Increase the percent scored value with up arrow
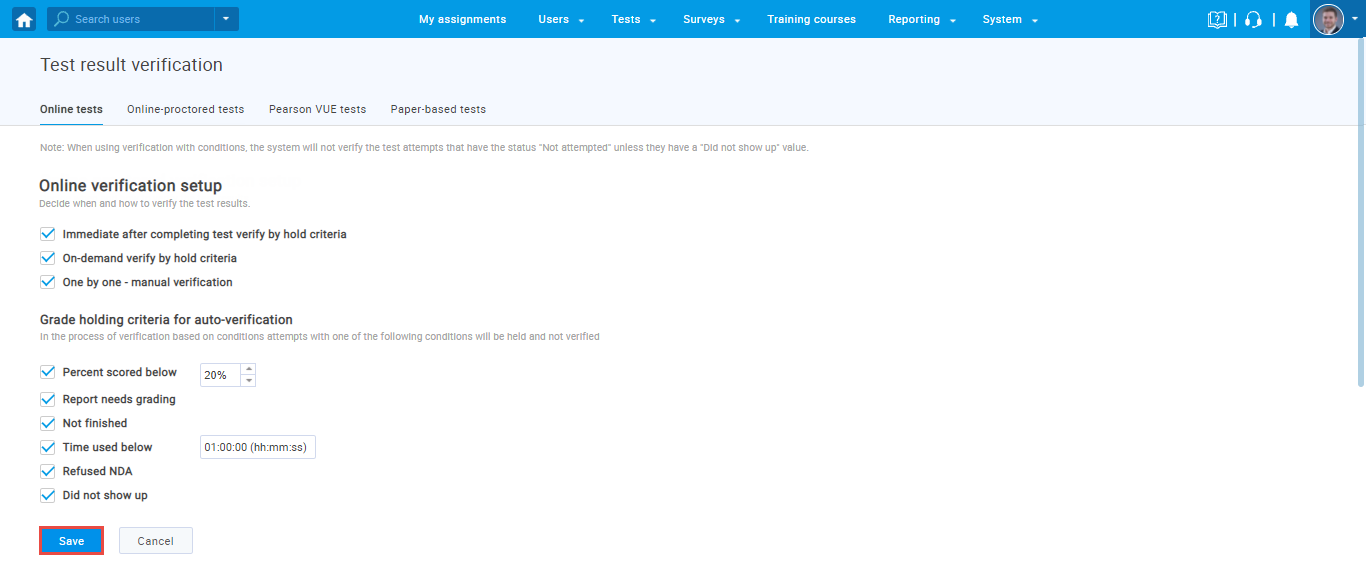The image size is (1366, 574). point(248,369)
